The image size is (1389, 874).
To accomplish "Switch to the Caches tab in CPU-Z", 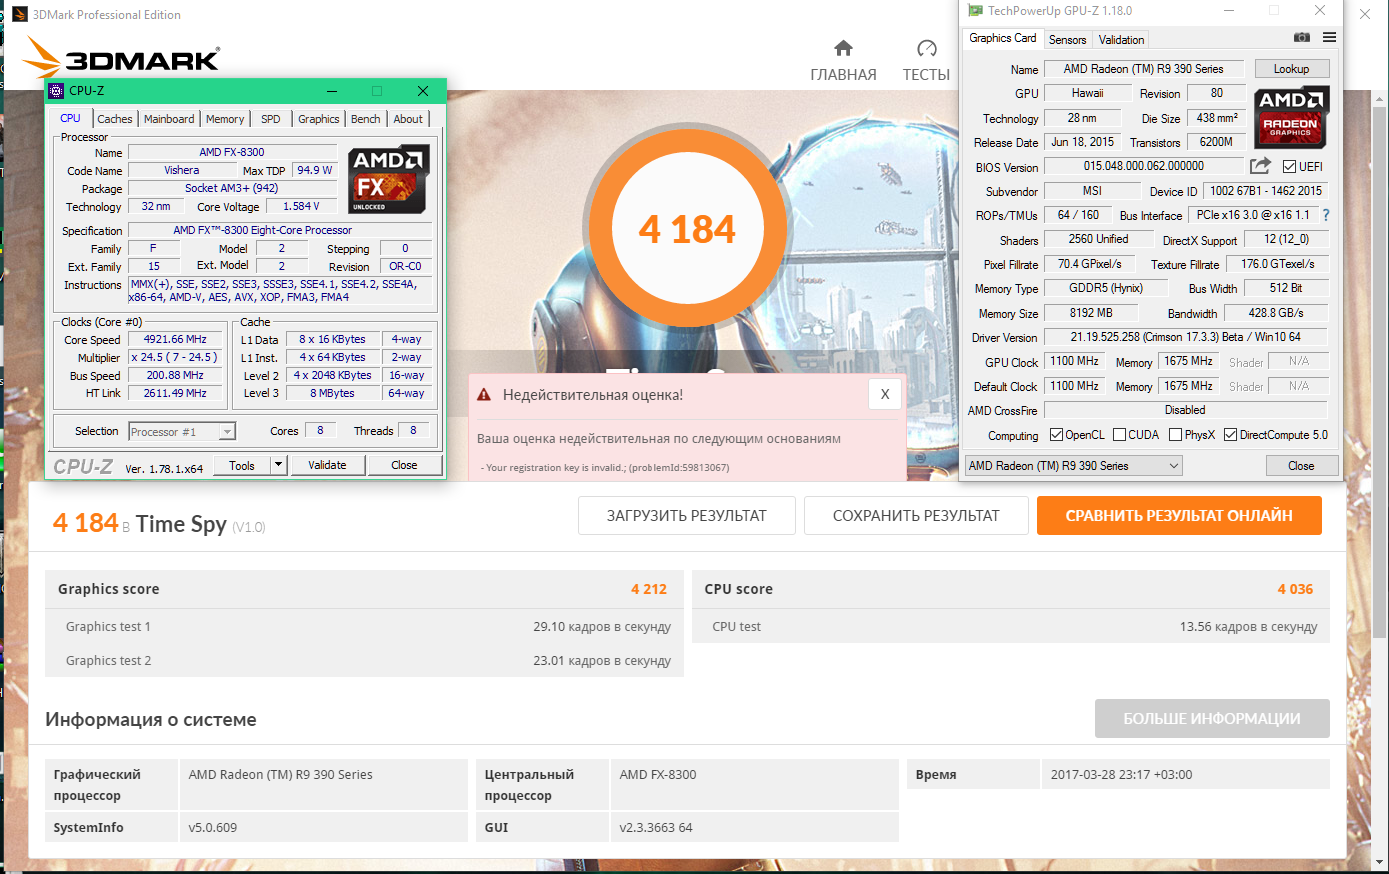I will (115, 119).
